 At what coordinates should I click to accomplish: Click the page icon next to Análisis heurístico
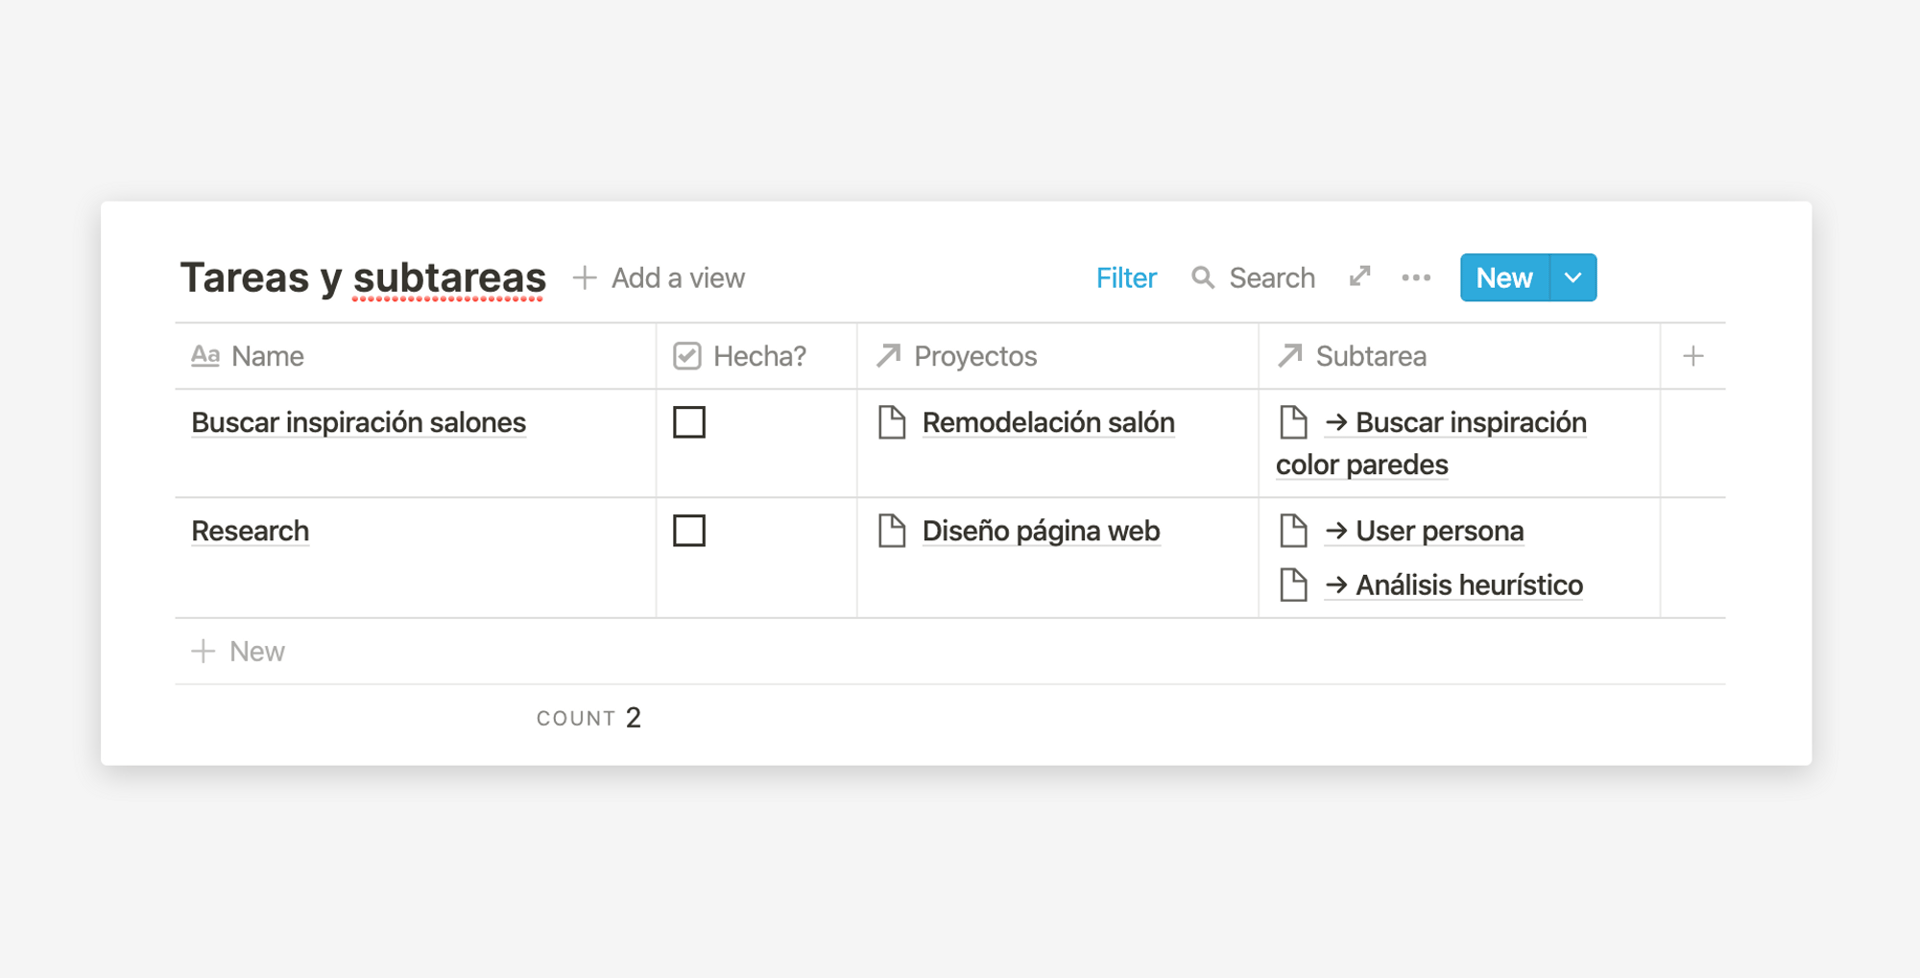pyautogui.click(x=1294, y=585)
